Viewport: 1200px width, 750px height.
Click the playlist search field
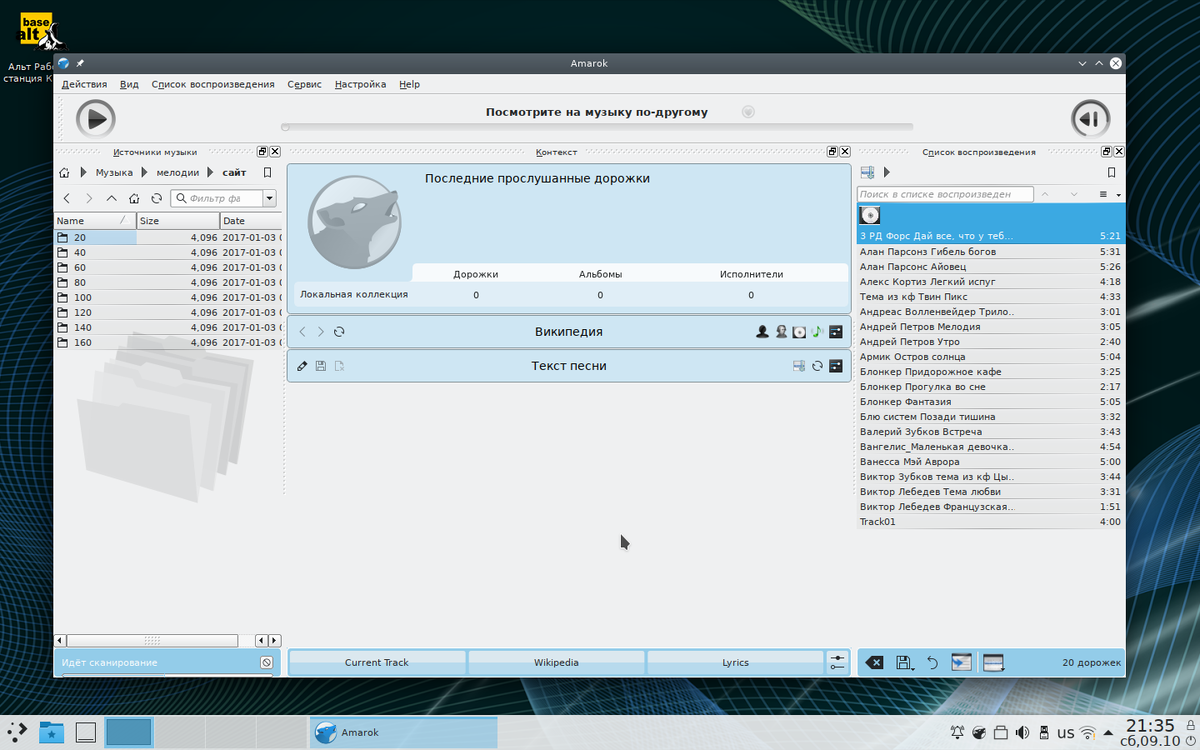tap(945, 194)
